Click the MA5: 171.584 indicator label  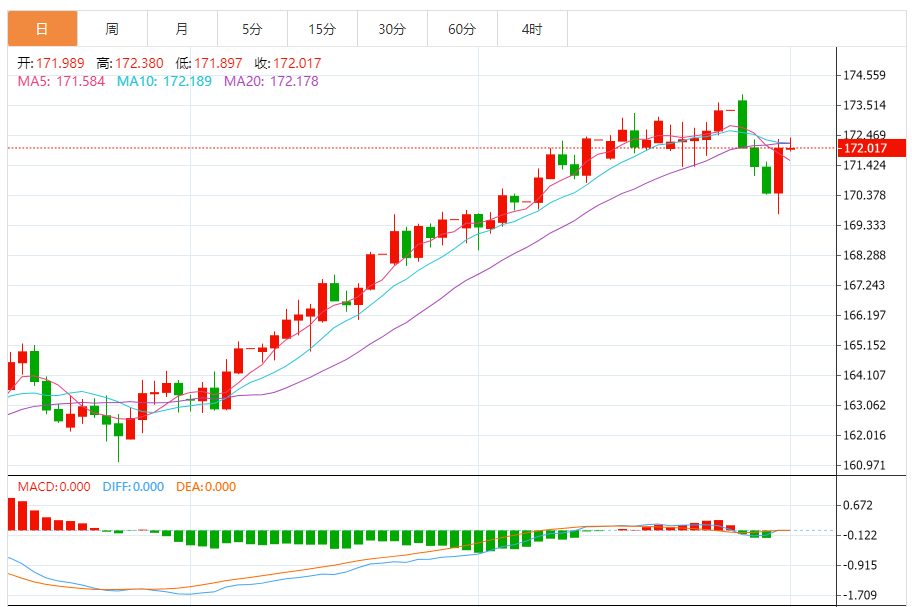click(x=62, y=81)
